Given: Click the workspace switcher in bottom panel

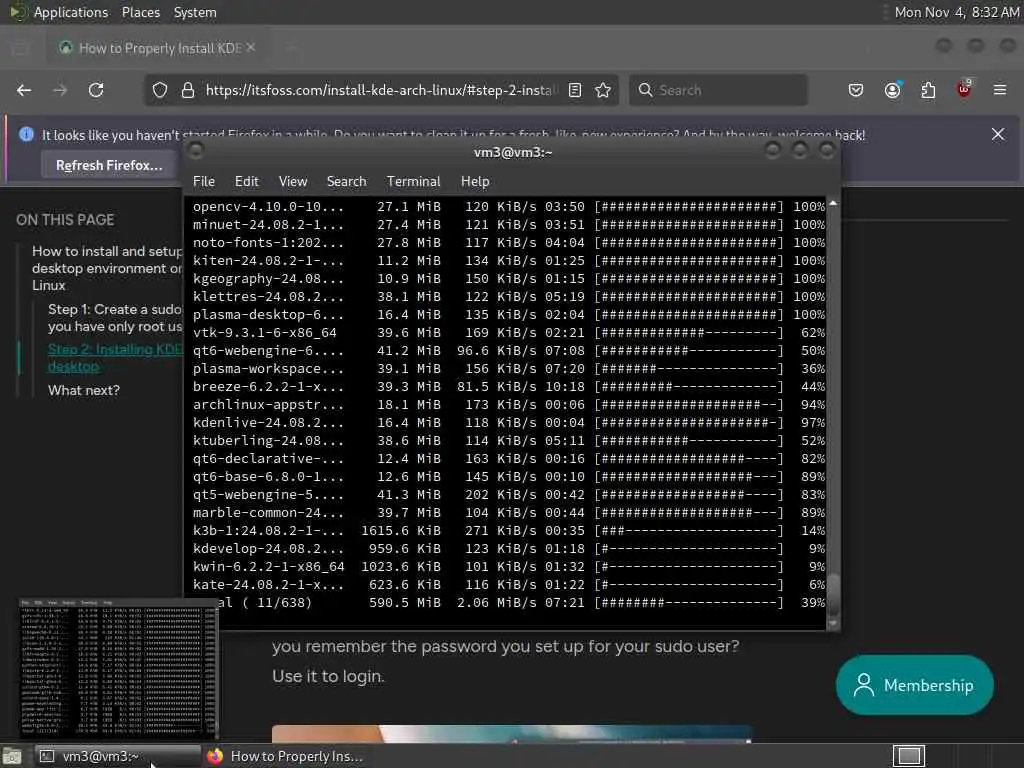Looking at the screenshot, I should (909, 756).
